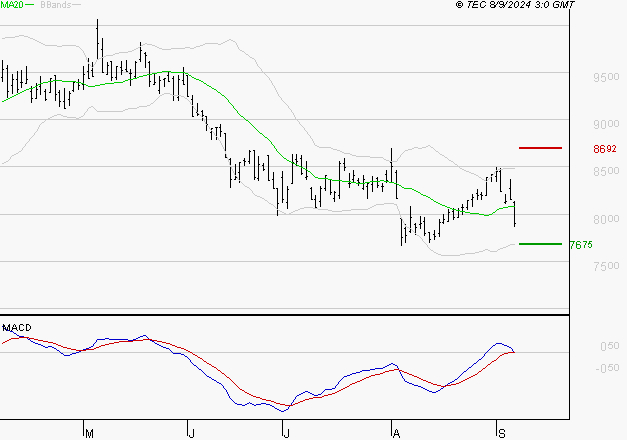Click the 7500 price axis label
This screenshot has width=627, height=440.
click(x=606, y=266)
